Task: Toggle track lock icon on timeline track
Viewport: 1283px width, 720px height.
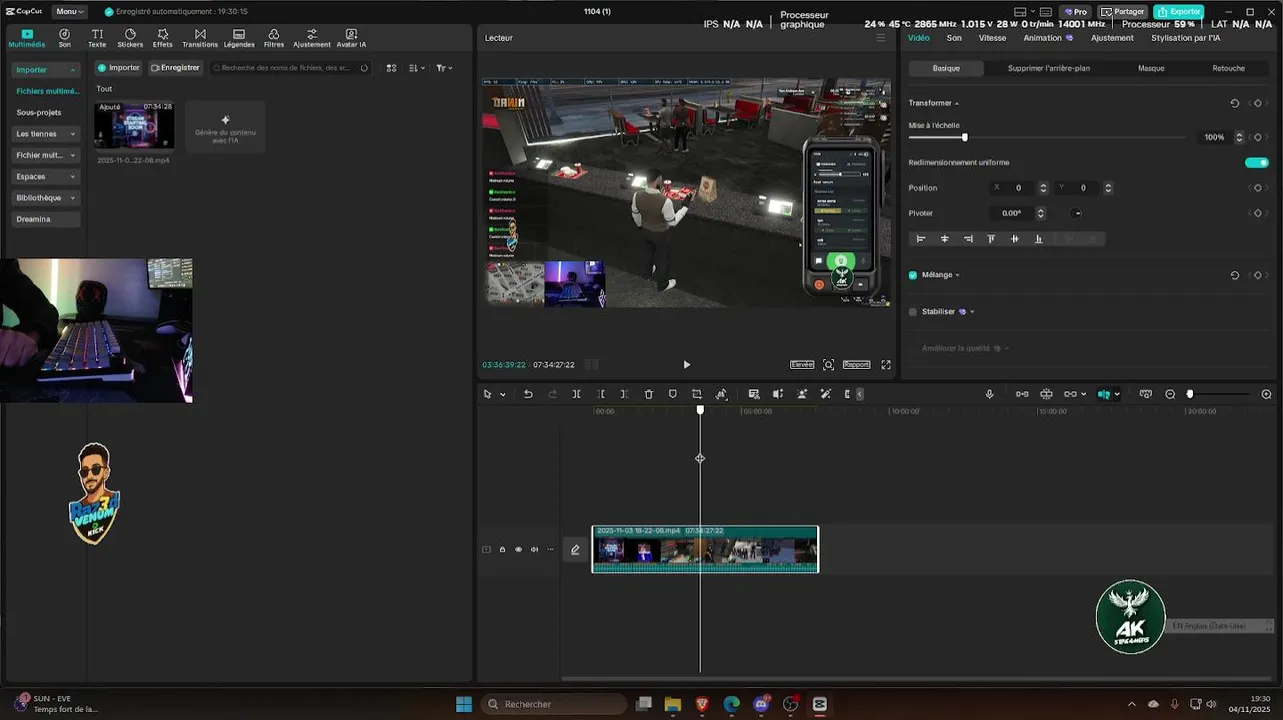Action: tap(502, 549)
